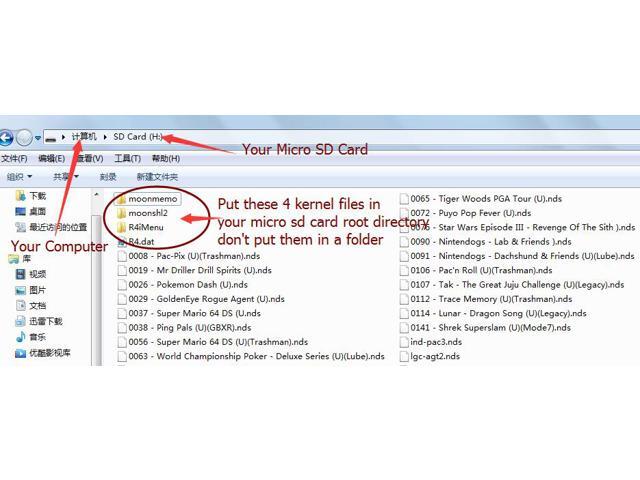640x480 pixels.
Task: Open the 编辑(E) menu
Action: coord(51,158)
